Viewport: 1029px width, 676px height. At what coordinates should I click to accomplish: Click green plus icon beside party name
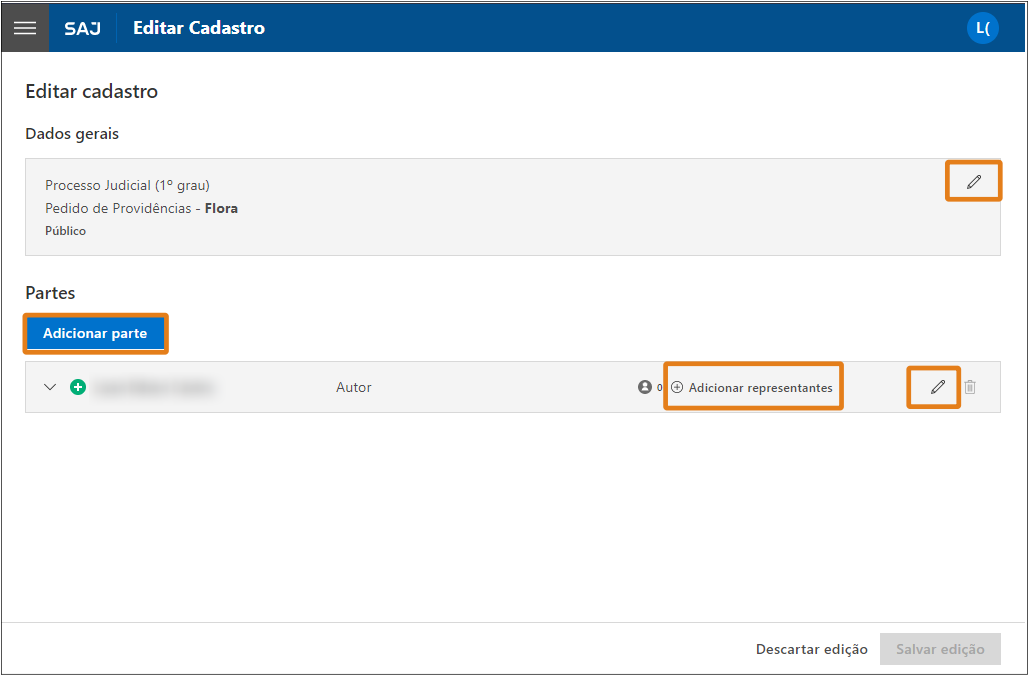78,387
